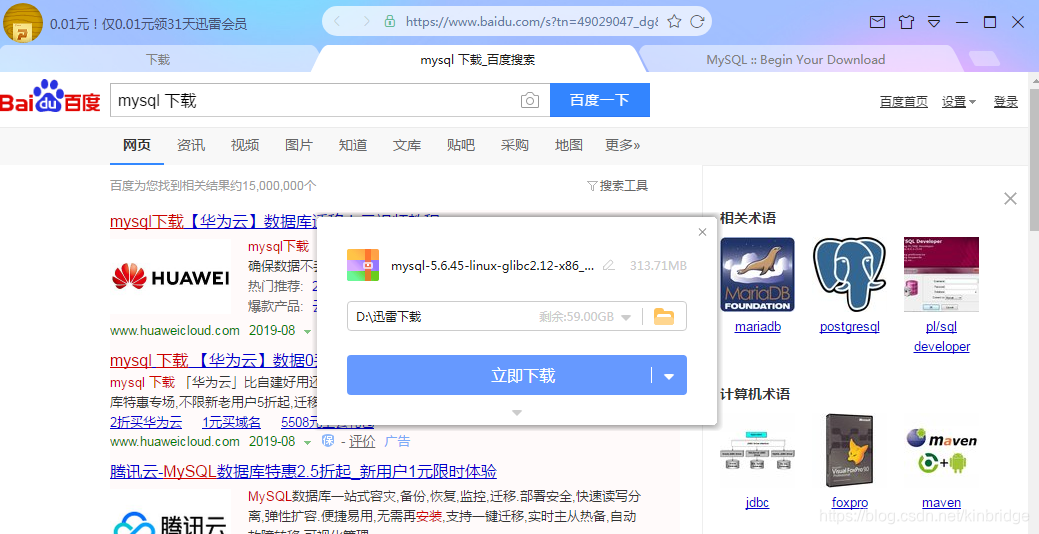
Task: Expand 搜索工具 filter
Action: tap(618, 186)
